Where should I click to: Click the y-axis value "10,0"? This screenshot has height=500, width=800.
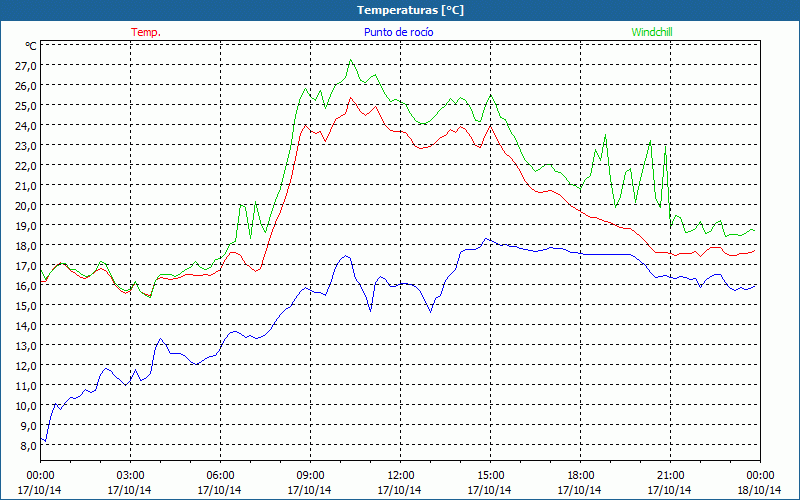27,406
